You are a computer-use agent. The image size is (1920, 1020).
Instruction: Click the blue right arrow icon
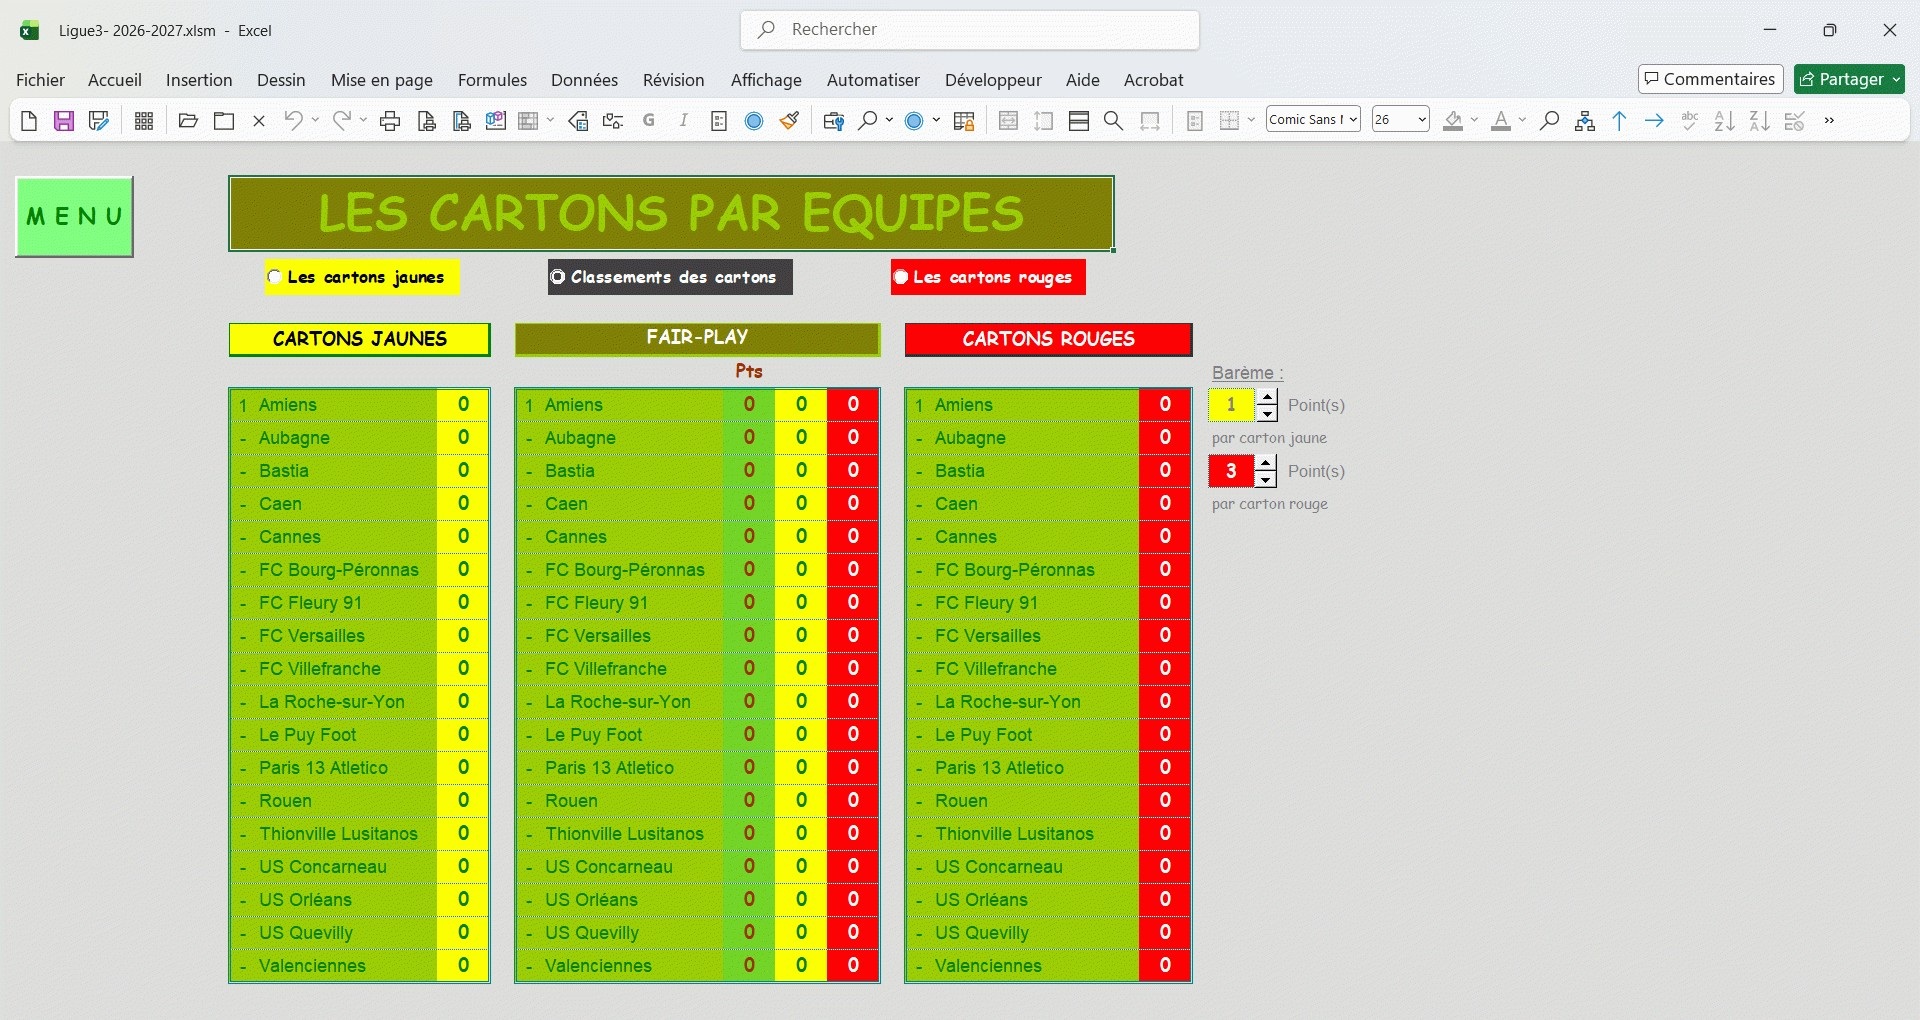(x=1655, y=121)
